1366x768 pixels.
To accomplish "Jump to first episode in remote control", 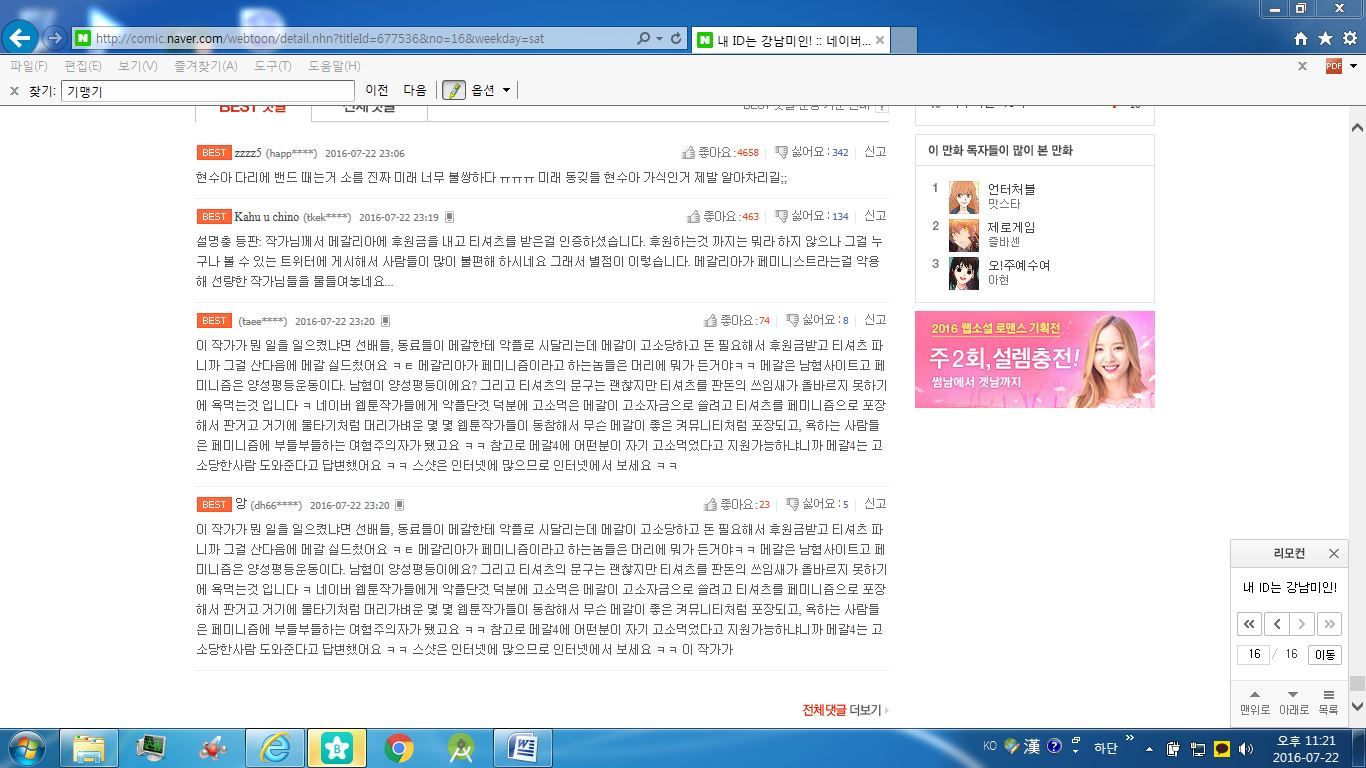I will (1249, 624).
